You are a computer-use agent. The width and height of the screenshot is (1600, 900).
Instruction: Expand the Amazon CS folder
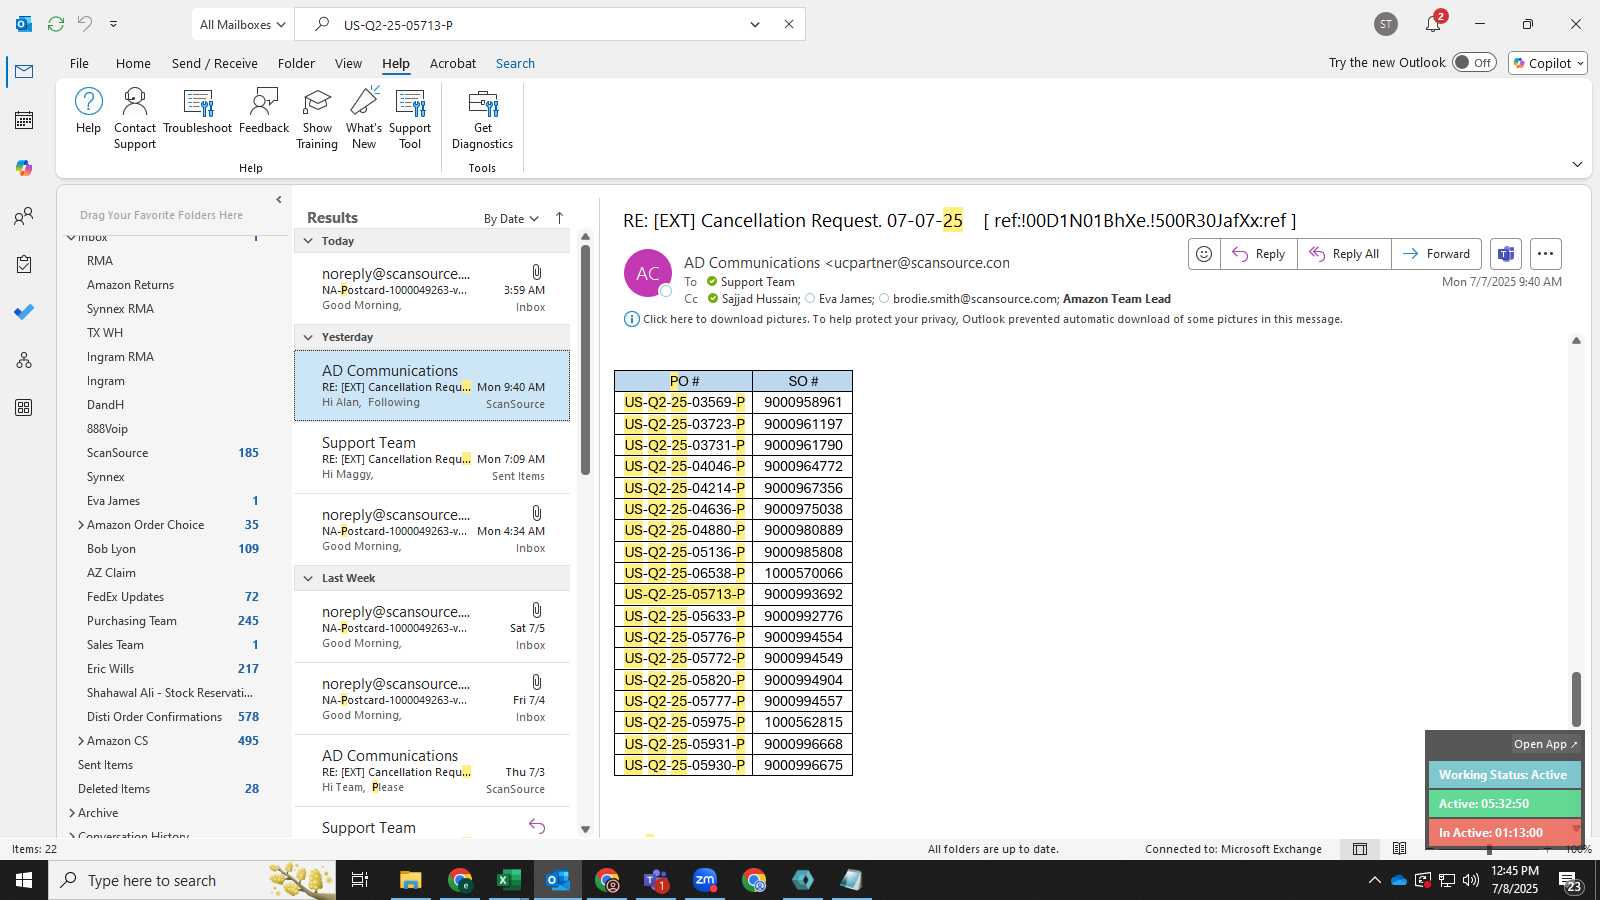pyautogui.click(x=80, y=741)
